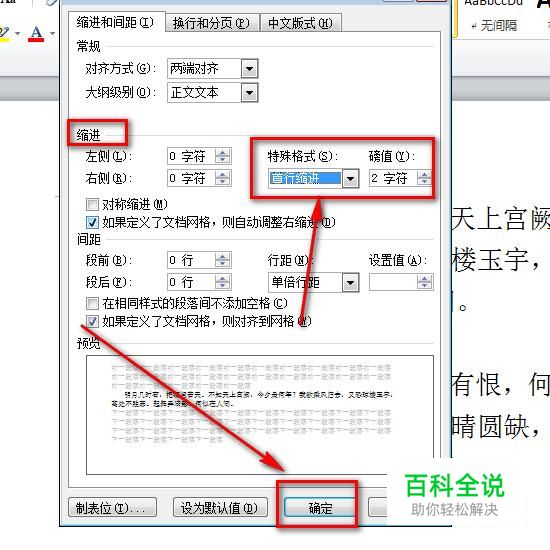This screenshot has width=550, height=550.
Task: Enable 在相同样式的段落间不添加空格 checkbox
Action: click(92, 303)
